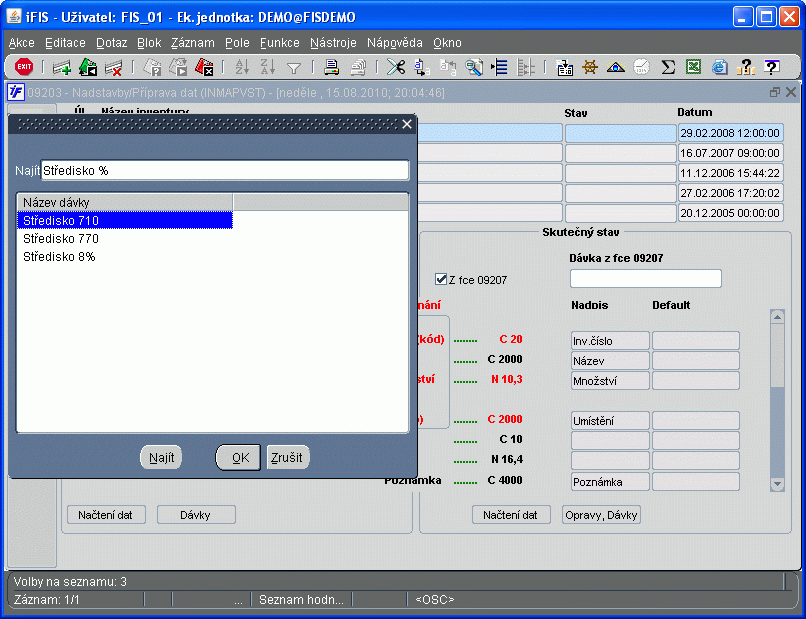This screenshot has height=619, width=806.
Task: Click the 'Poznámka' Nadpis field
Action: 610,481
